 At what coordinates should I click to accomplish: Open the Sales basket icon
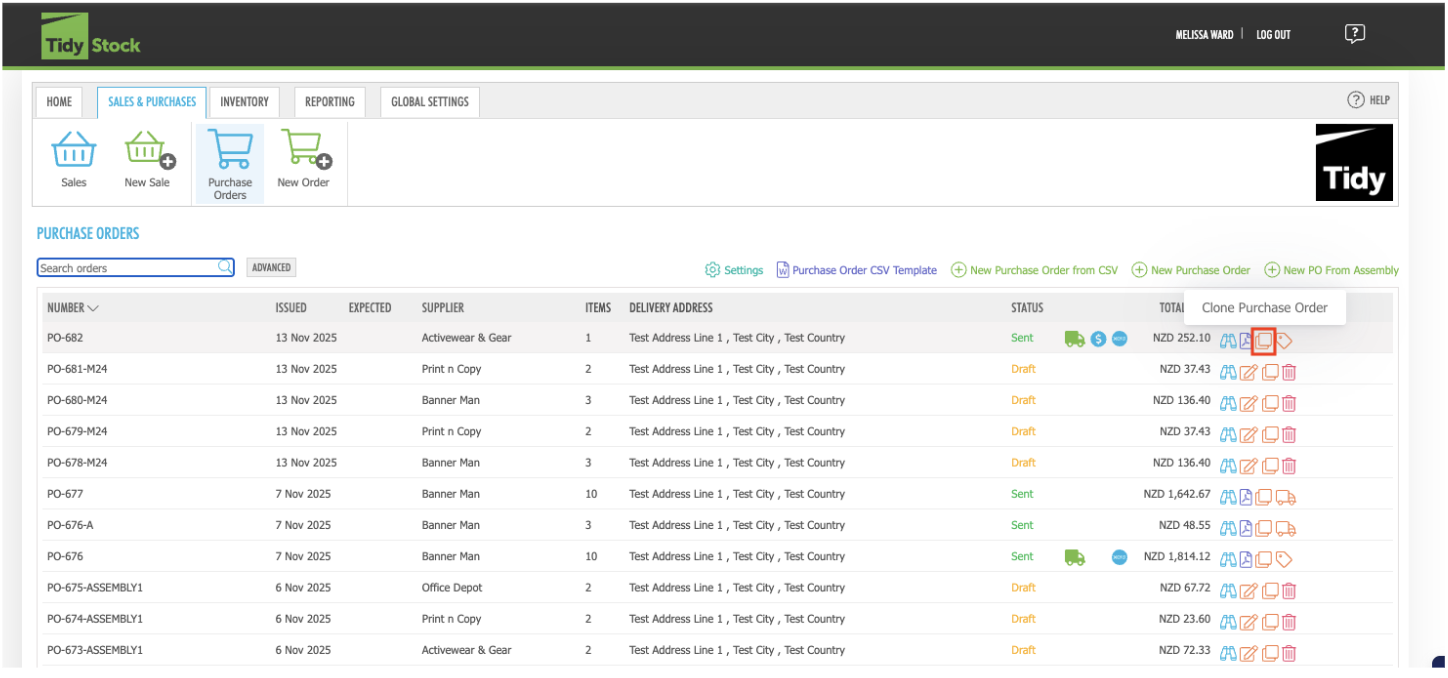[74, 150]
